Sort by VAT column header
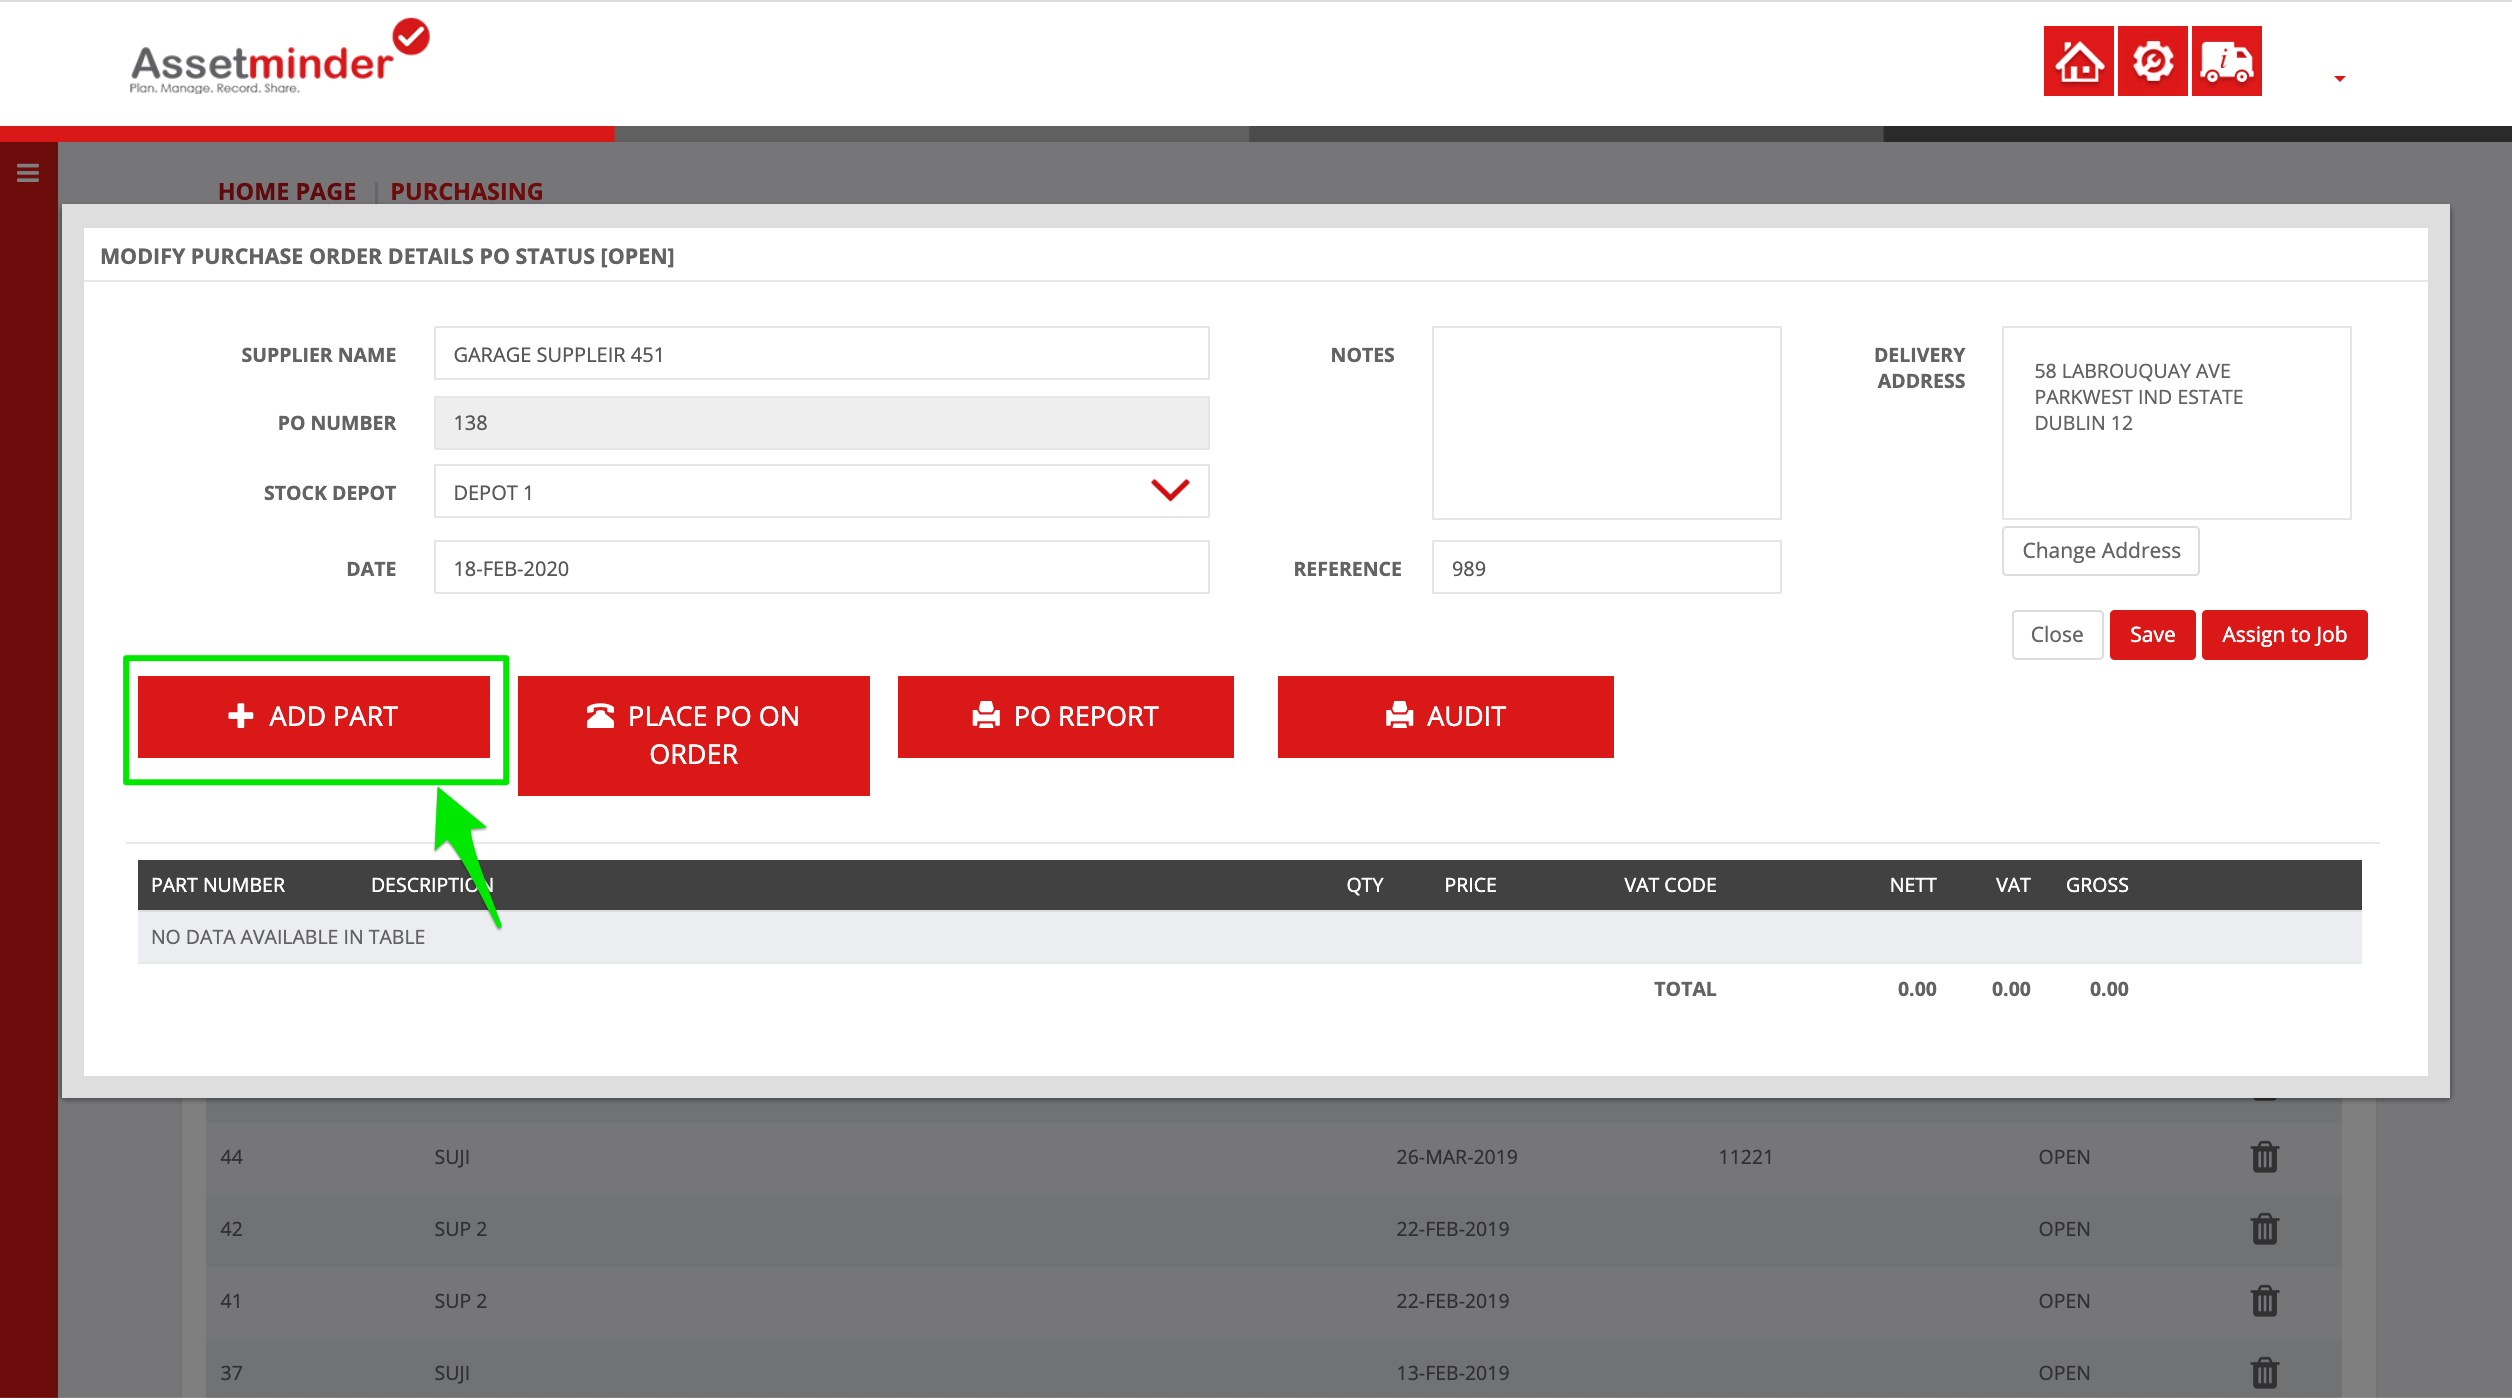 click(x=2012, y=885)
